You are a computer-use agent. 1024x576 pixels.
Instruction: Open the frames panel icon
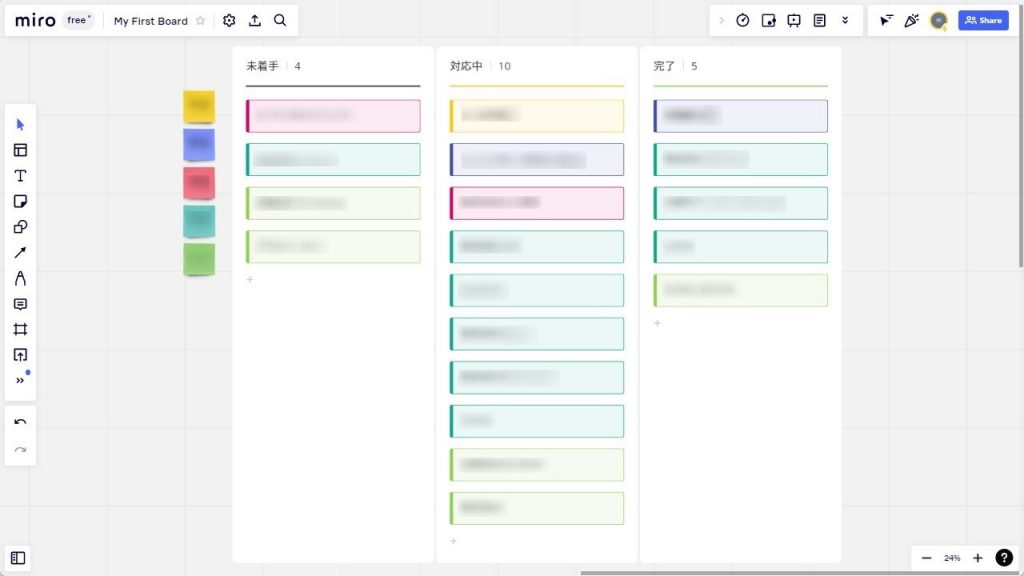pos(18,558)
